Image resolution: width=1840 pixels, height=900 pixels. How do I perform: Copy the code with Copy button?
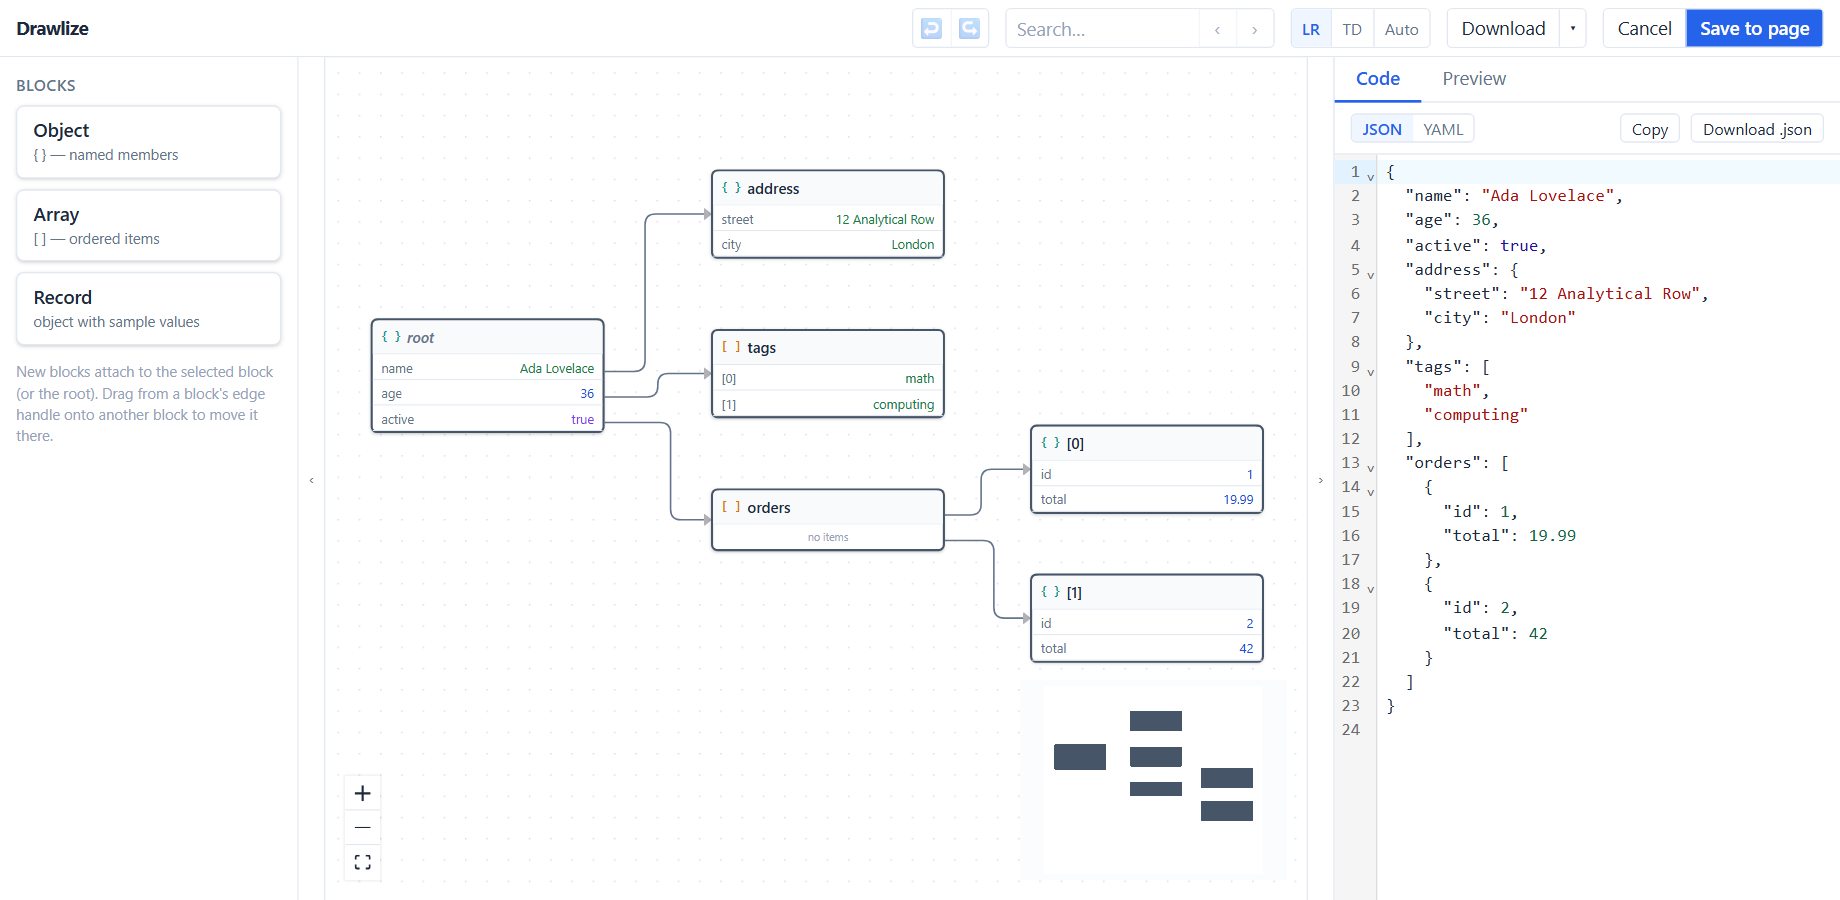[x=1650, y=129]
